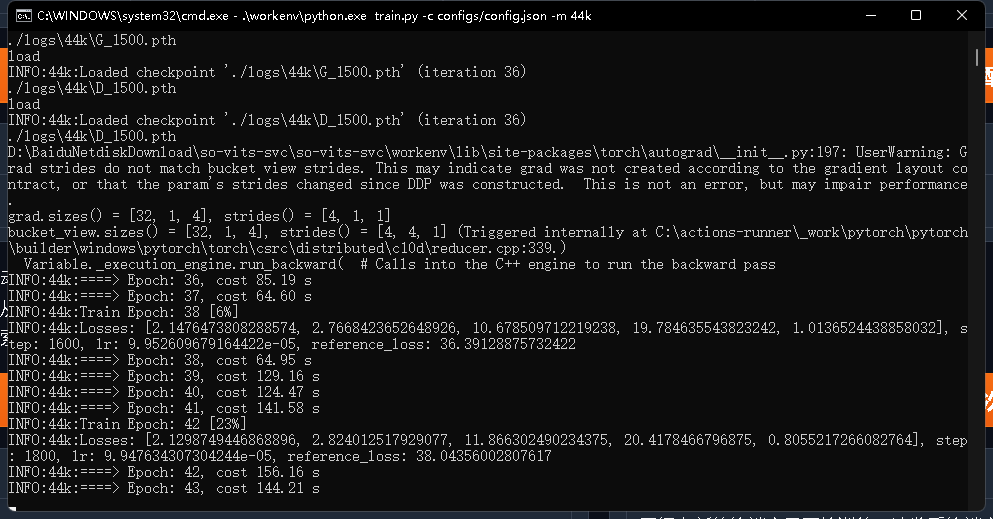Click the 'grad.sizes() = [32, 1, 4]' line
The height and width of the screenshot is (519, 993).
199,216
